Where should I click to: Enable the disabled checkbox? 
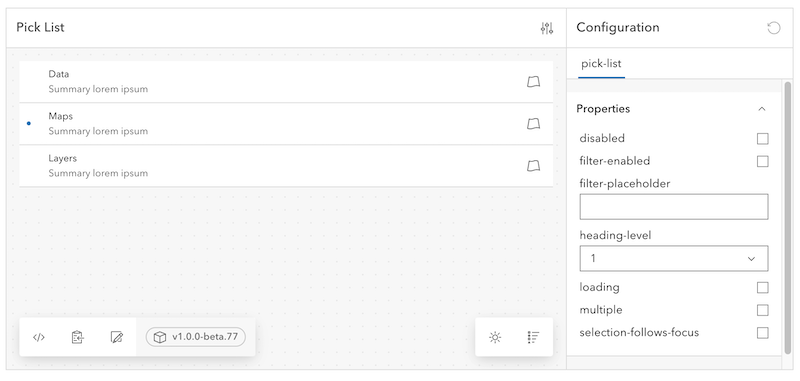762,139
